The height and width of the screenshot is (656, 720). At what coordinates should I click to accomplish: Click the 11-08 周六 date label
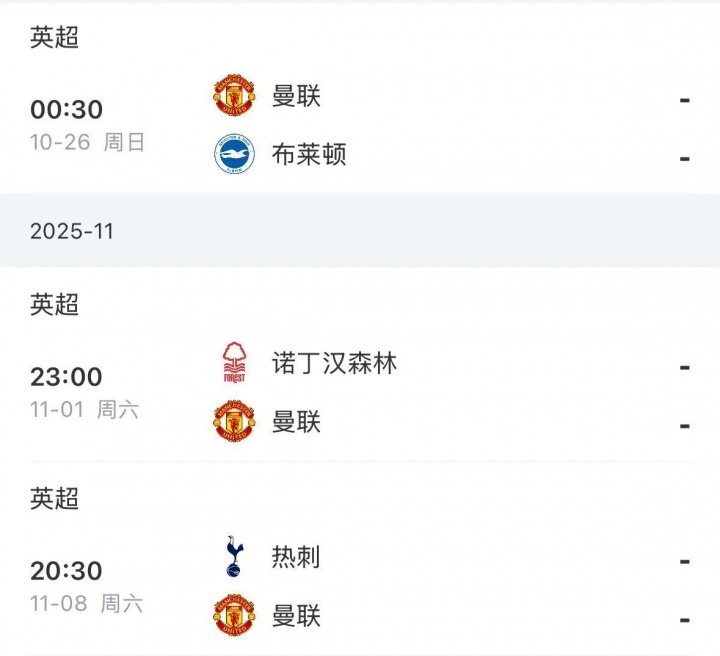click(87, 603)
